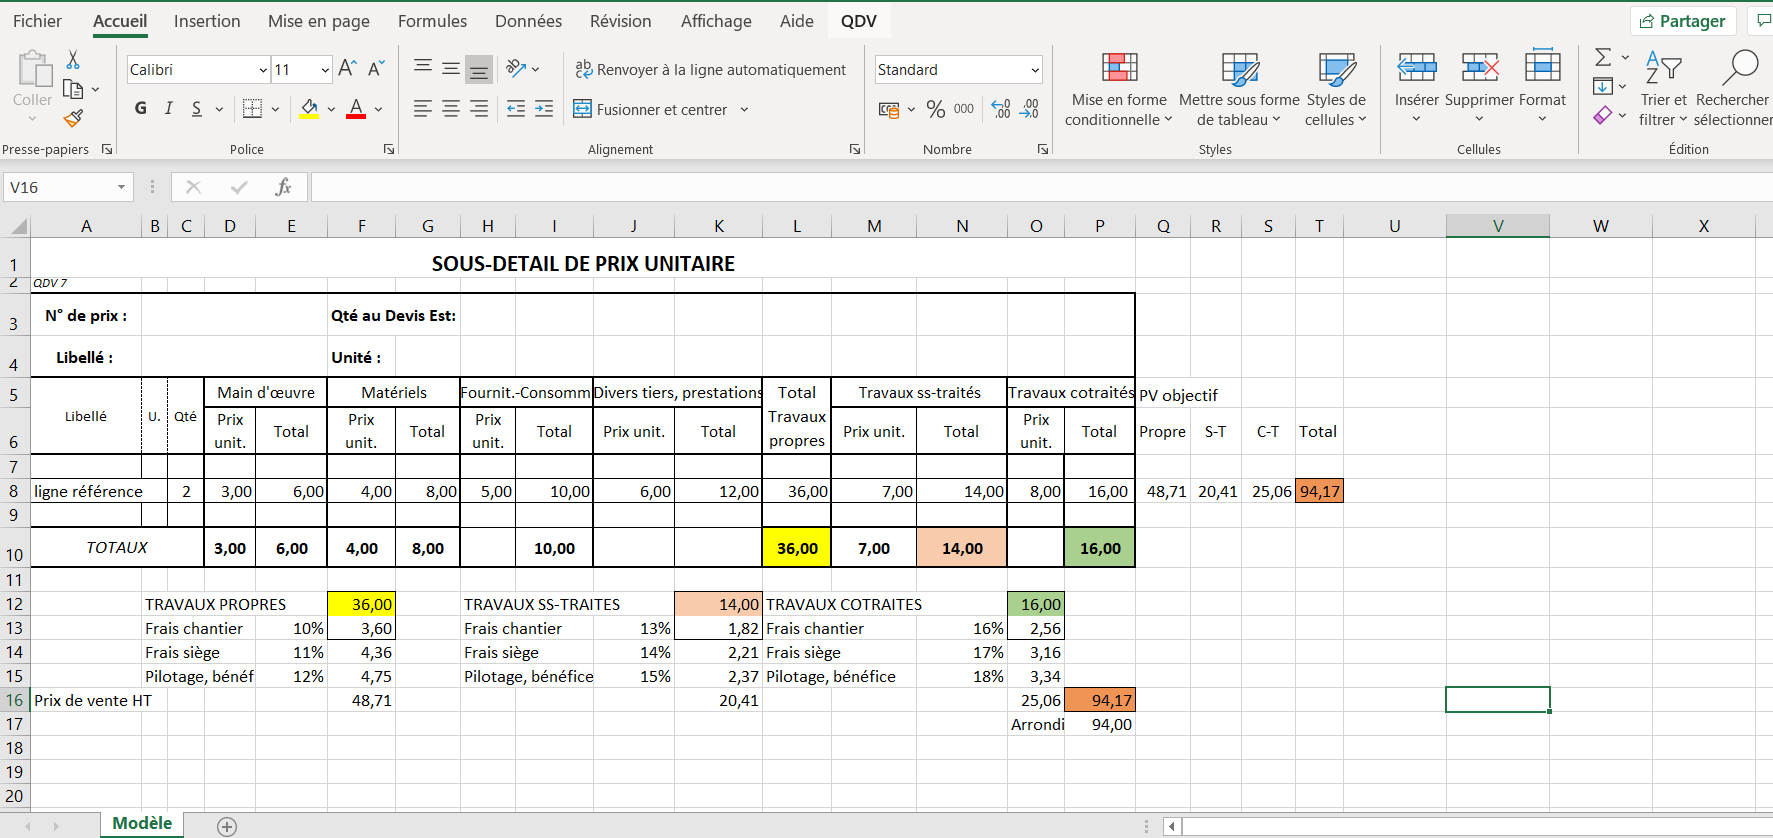Click the Format Painter brush icon

coord(73,118)
